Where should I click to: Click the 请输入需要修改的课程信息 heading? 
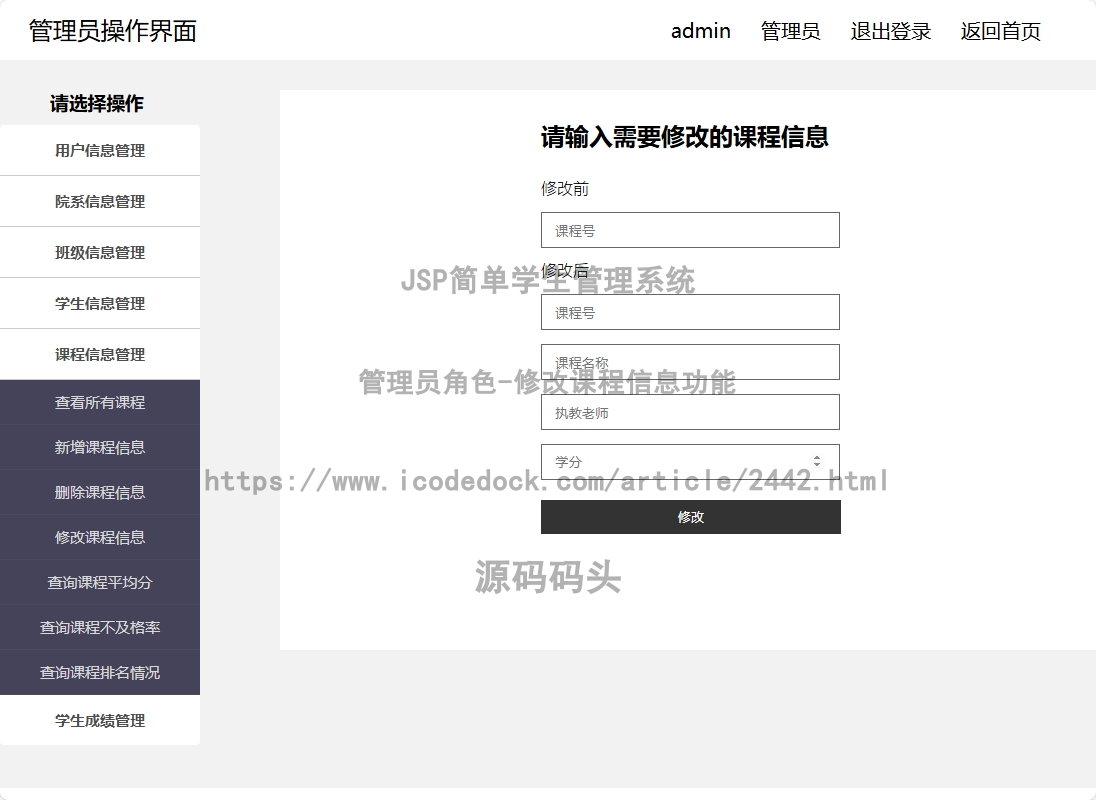684,137
